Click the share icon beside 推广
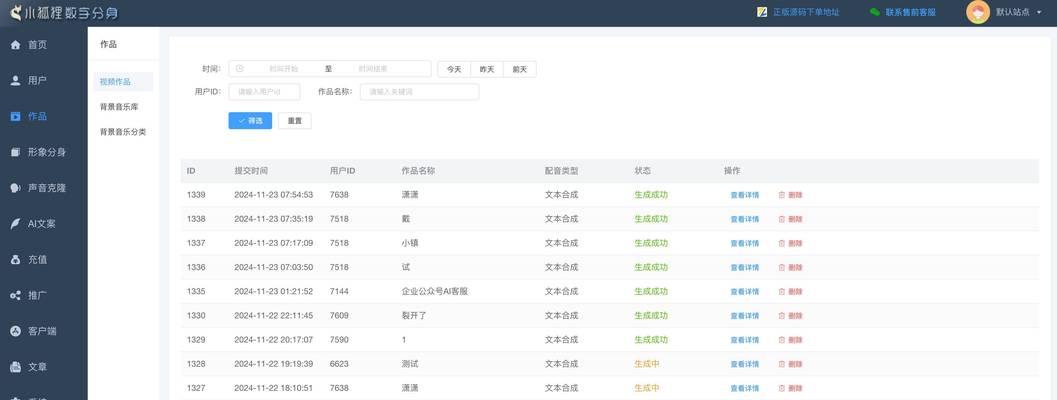Screen dimensions: 1057x400 coord(16,295)
